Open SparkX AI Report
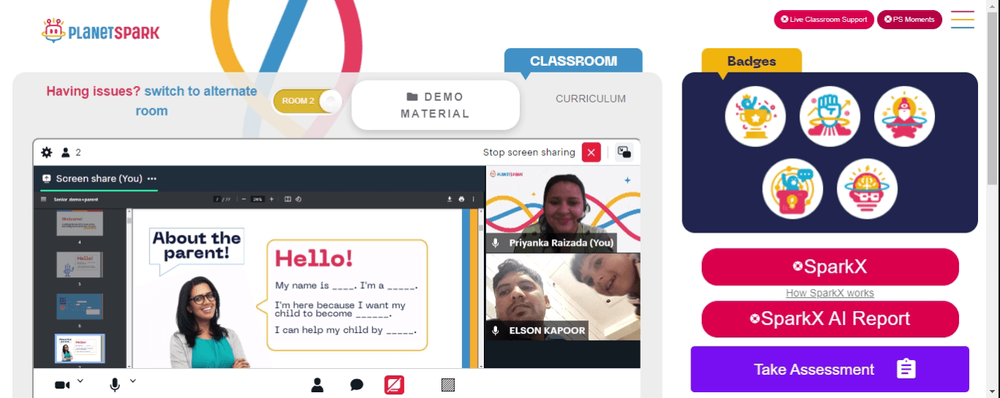The width and height of the screenshot is (1000, 398). [x=830, y=318]
